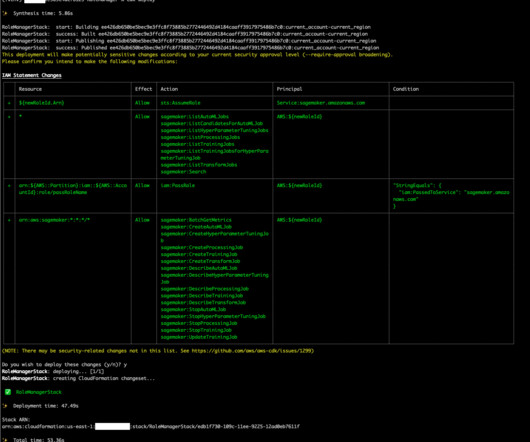Click the 'Stack ARN:' label
Viewport: 530px width, 442px height.
pos(16,420)
